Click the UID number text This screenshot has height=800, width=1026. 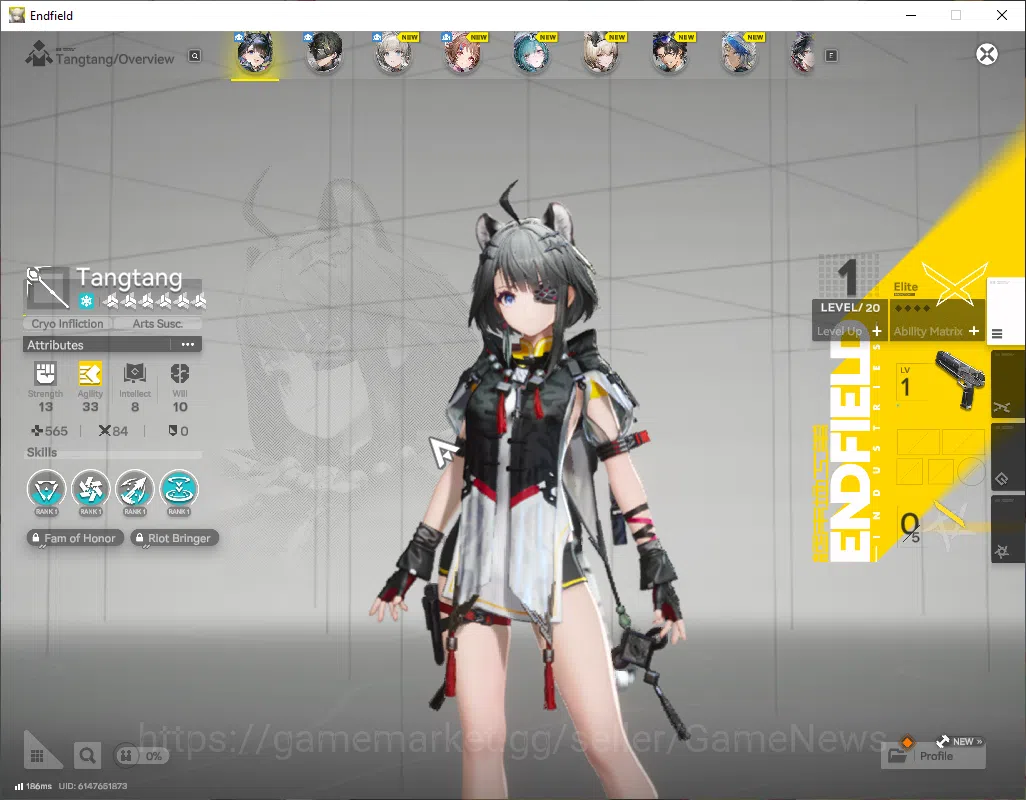[93, 786]
